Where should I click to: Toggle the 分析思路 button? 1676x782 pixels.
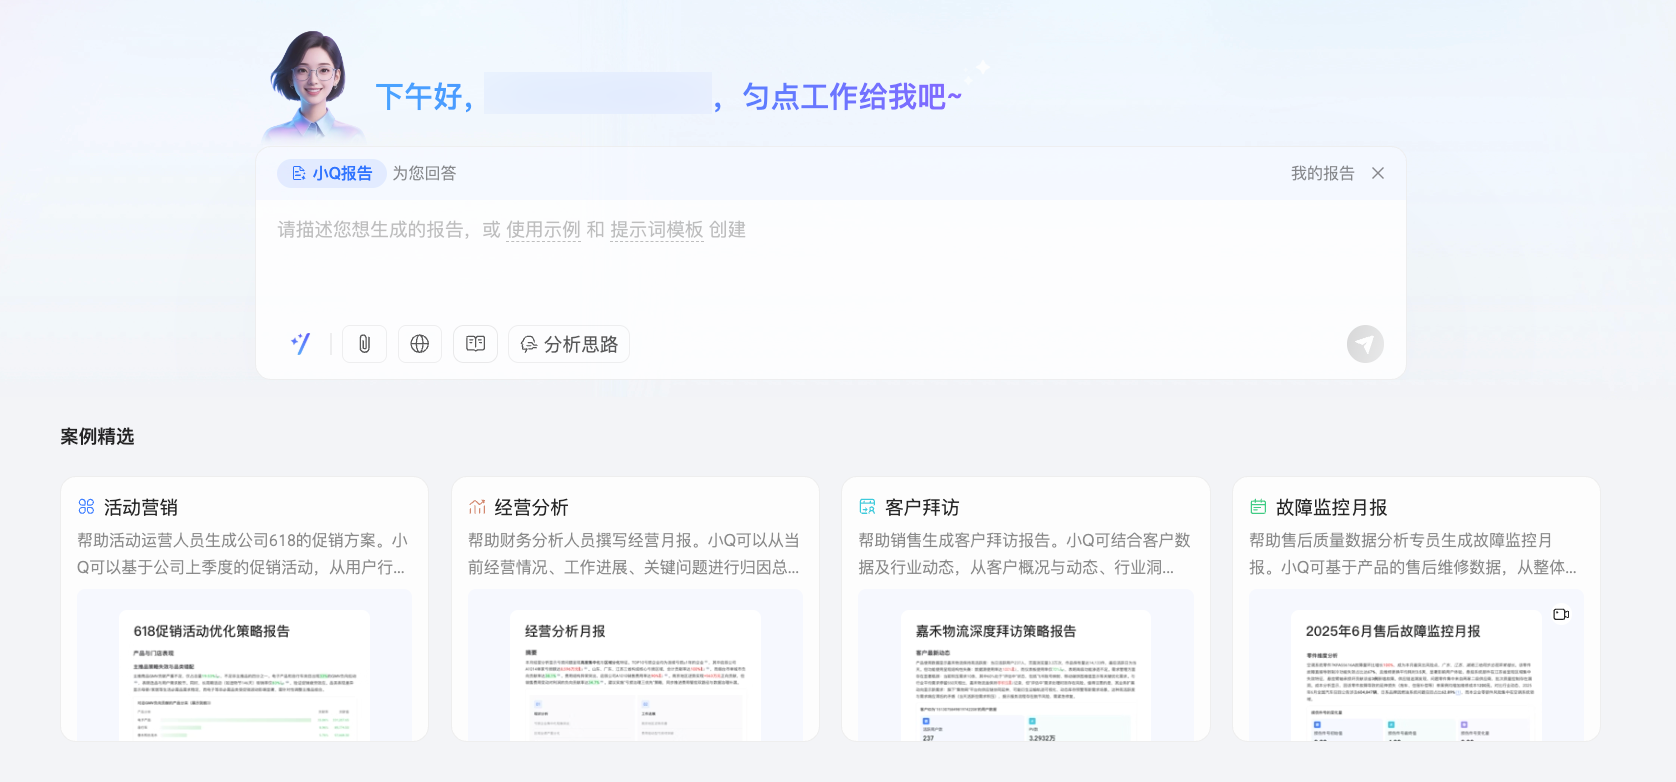[x=569, y=344]
